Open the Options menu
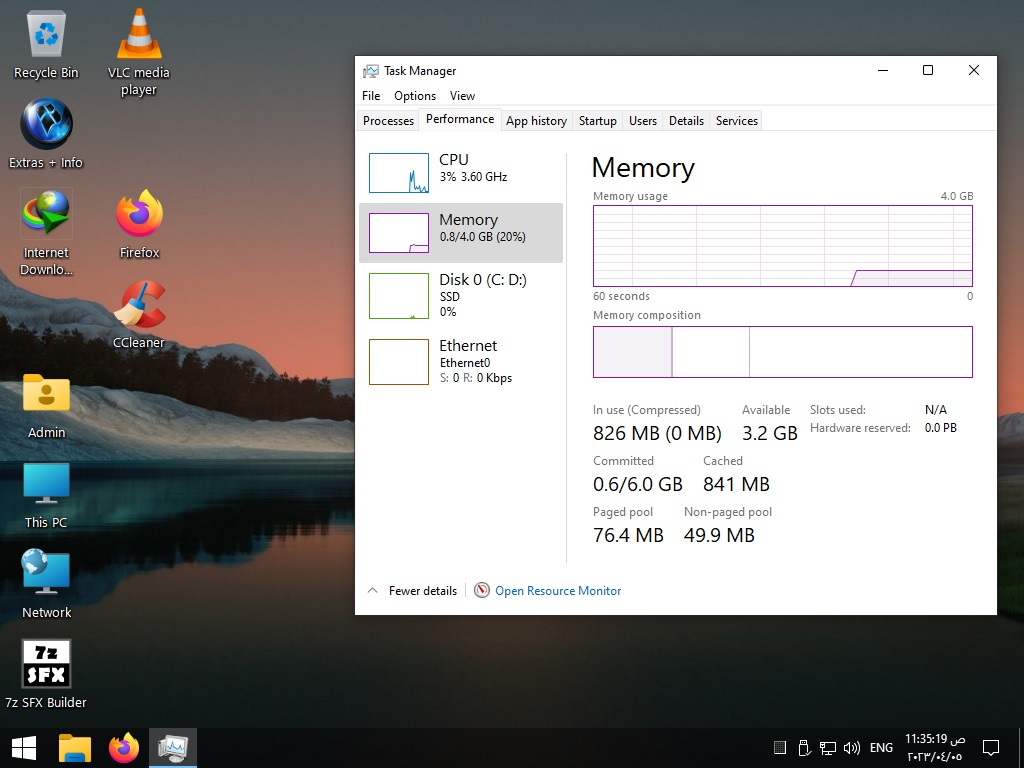1024x768 pixels. [415, 95]
